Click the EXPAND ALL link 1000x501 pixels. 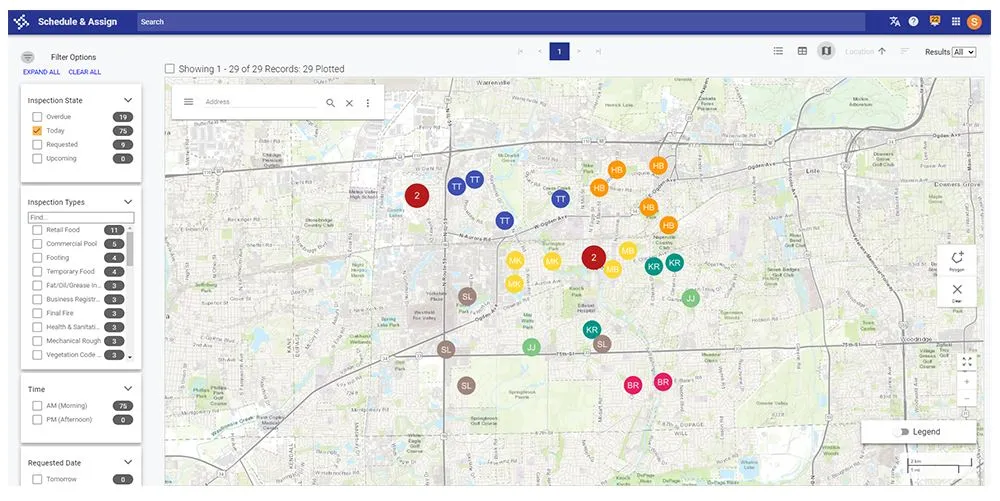(41, 72)
